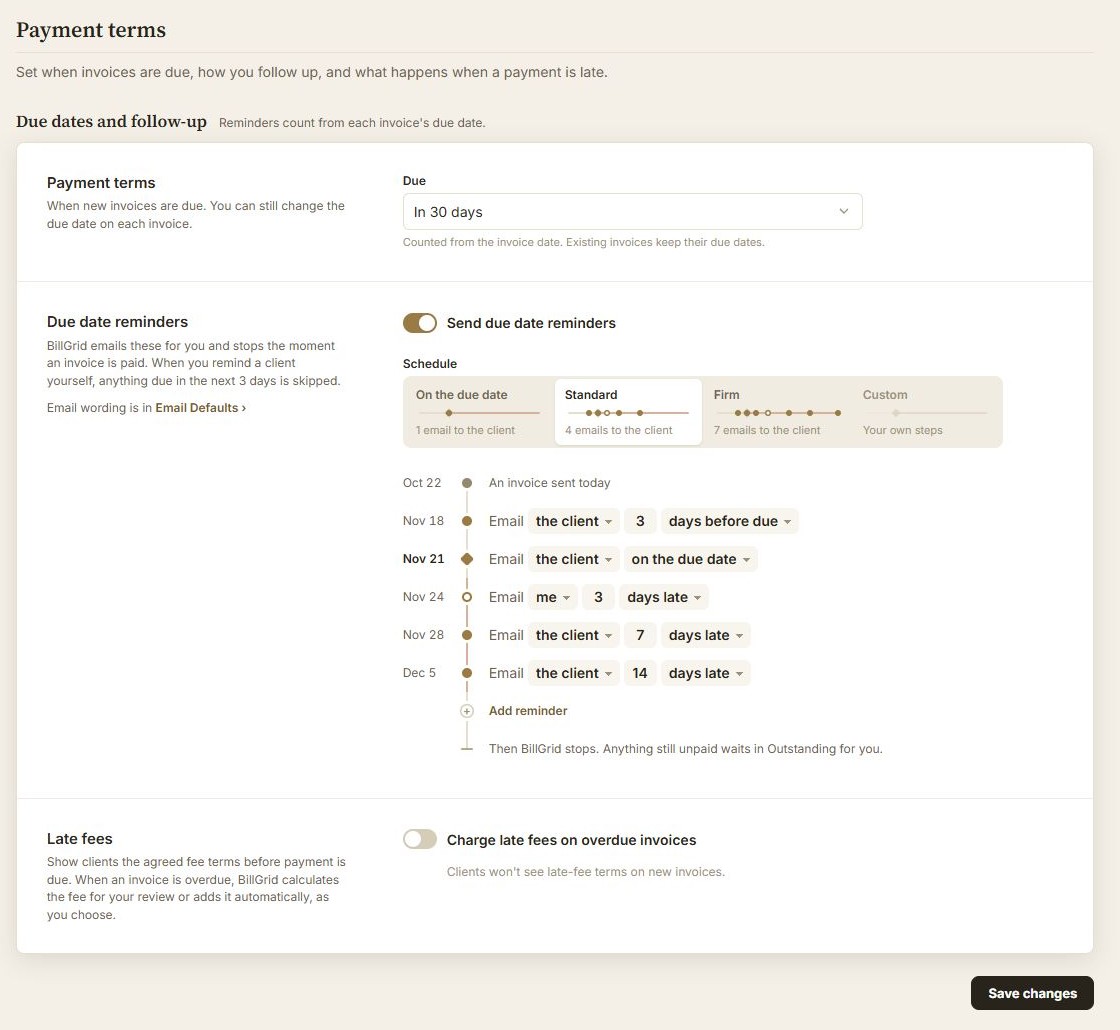Open the Email Defaults link
1120x1030 pixels.
point(201,408)
